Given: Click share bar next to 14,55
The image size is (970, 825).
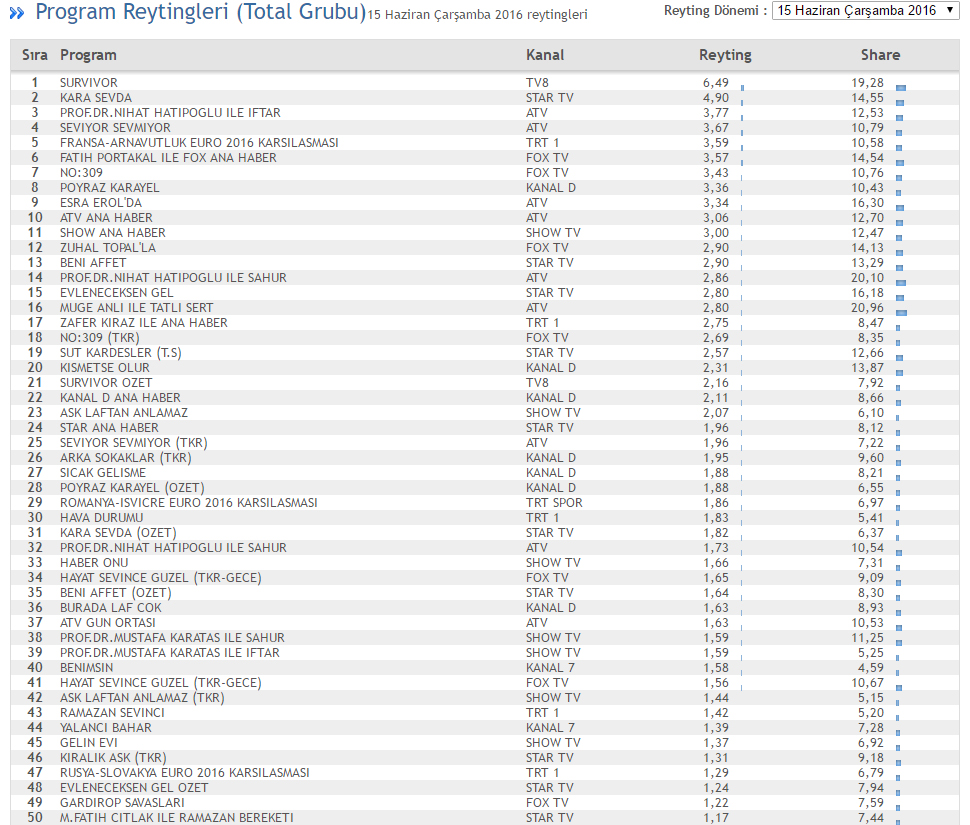Looking at the screenshot, I should (900, 103).
